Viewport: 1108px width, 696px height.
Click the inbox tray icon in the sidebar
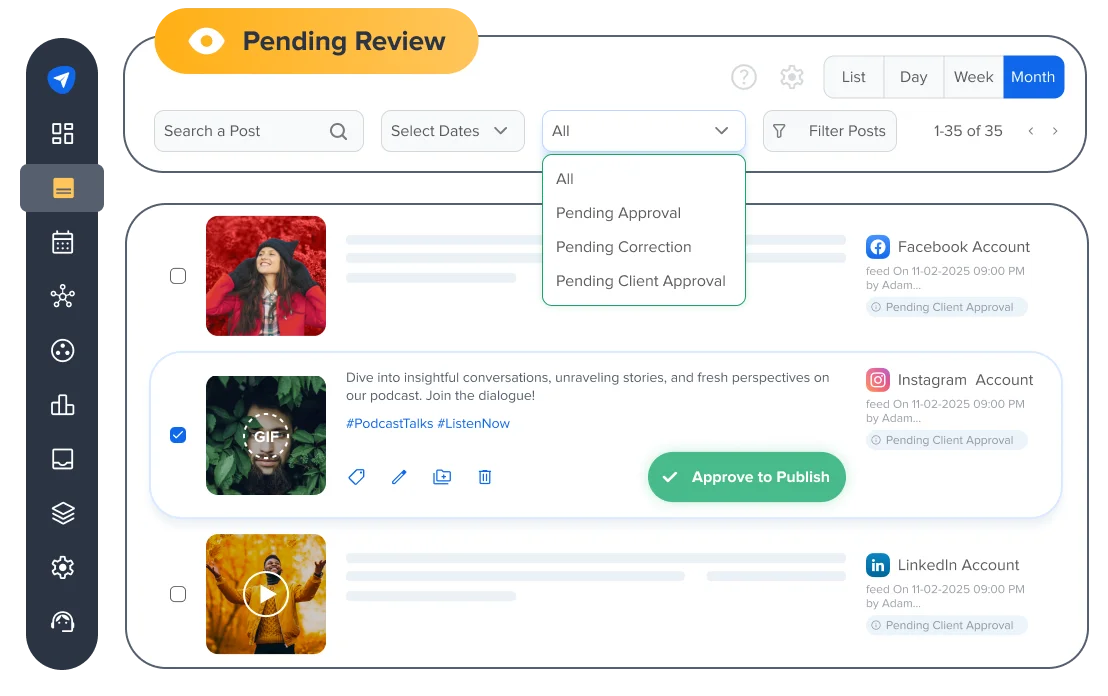pyautogui.click(x=63, y=459)
